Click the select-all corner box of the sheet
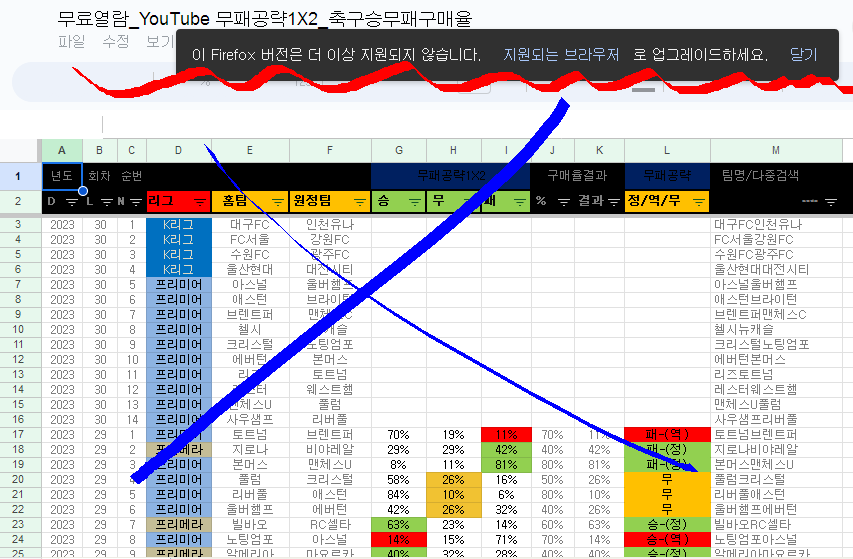 coord(21,150)
